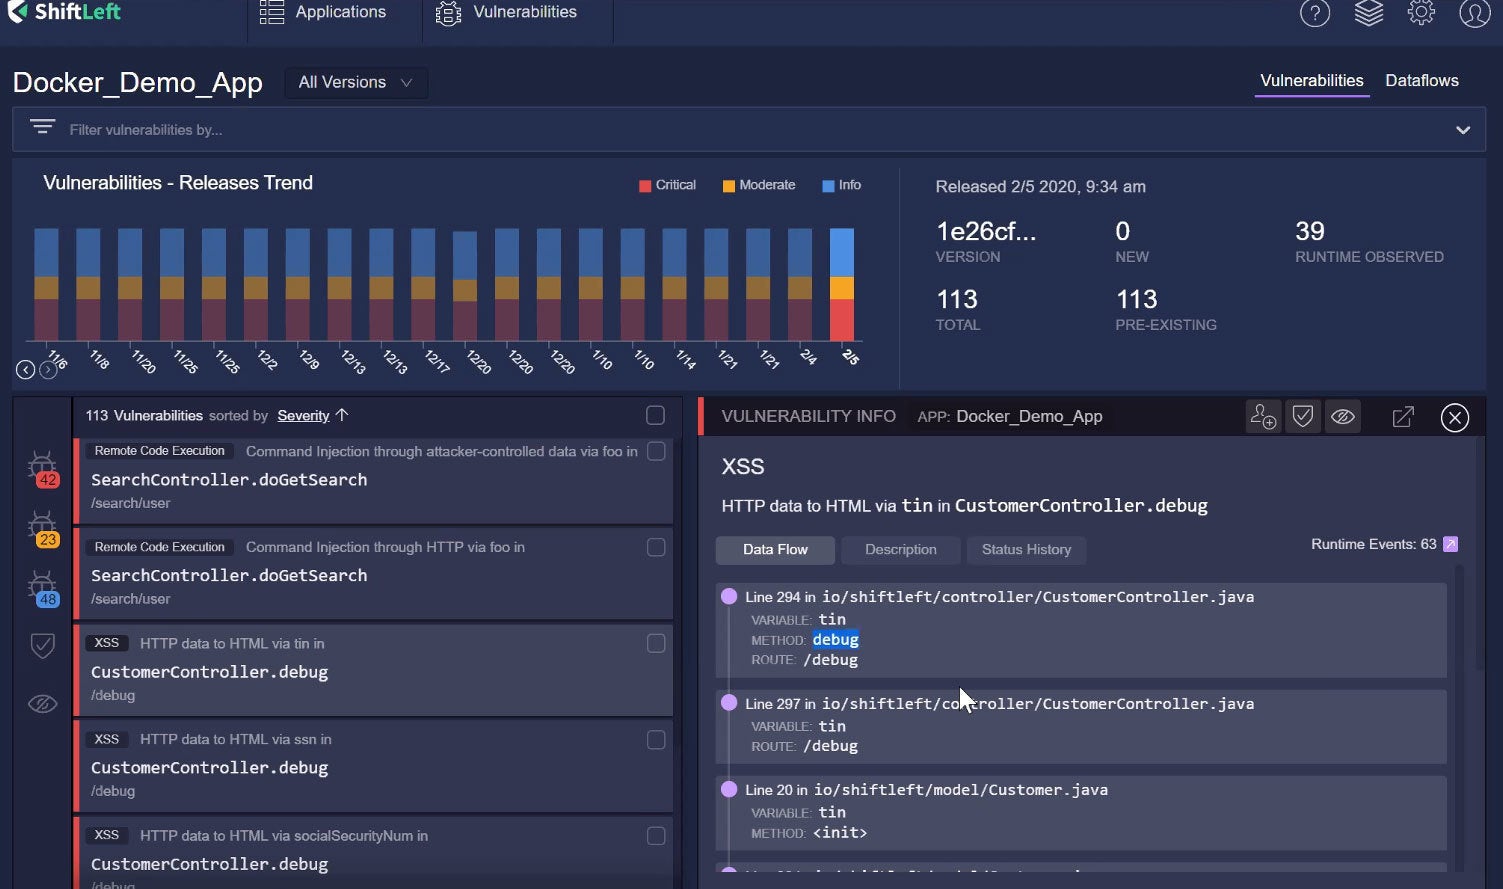The width and height of the screenshot is (1503, 889).
Task: Open the XSS via socialSecurityNum vulnerability
Action: (x=373, y=852)
